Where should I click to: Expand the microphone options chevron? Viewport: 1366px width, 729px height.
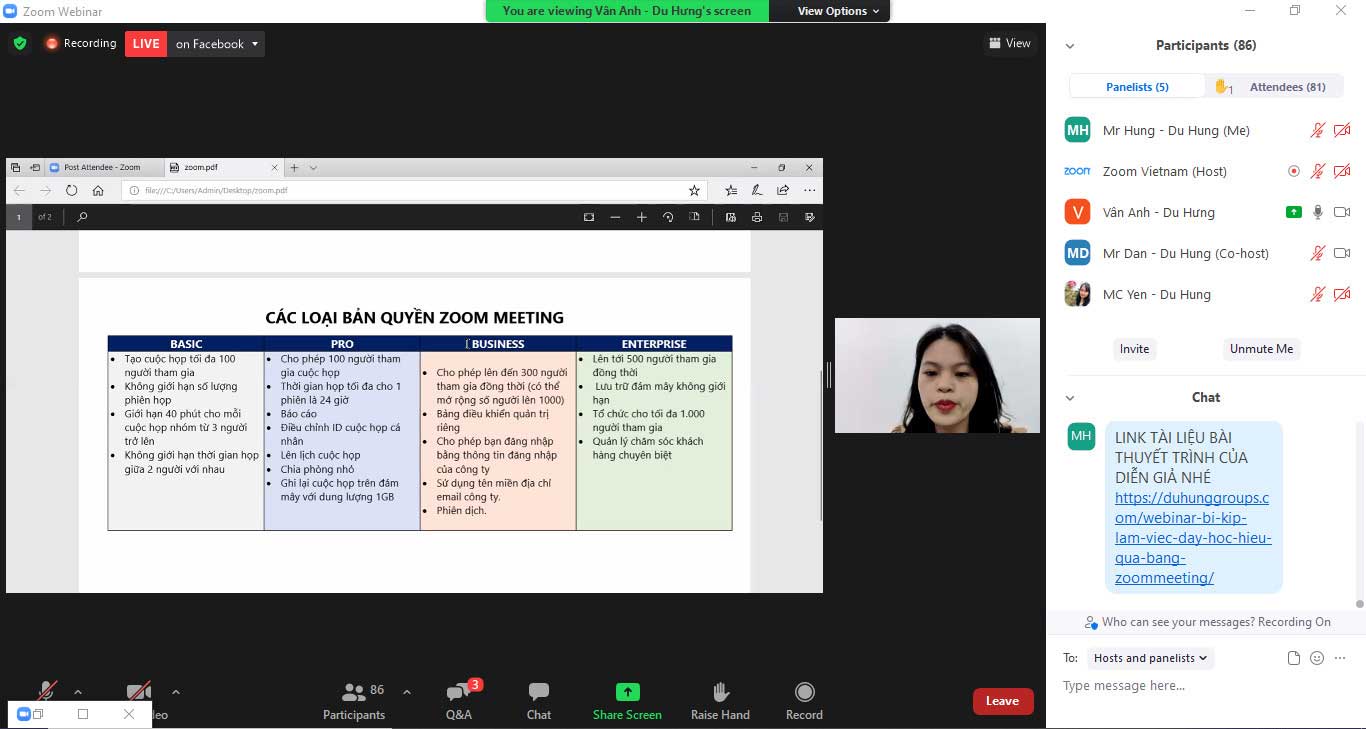coord(76,690)
